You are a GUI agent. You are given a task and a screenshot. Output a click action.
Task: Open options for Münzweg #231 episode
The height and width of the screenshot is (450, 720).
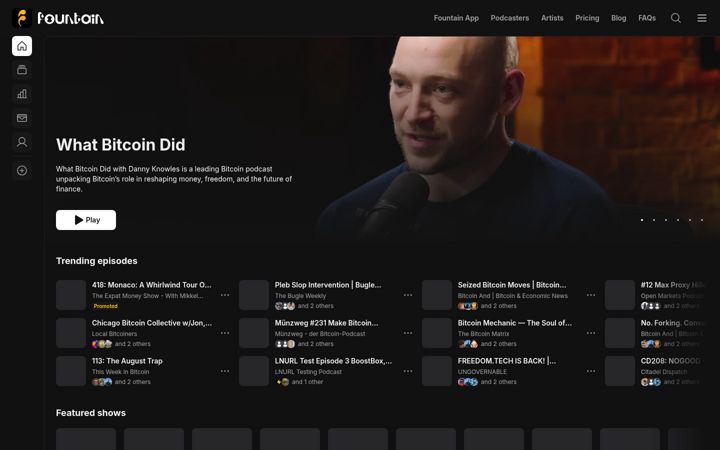click(408, 333)
